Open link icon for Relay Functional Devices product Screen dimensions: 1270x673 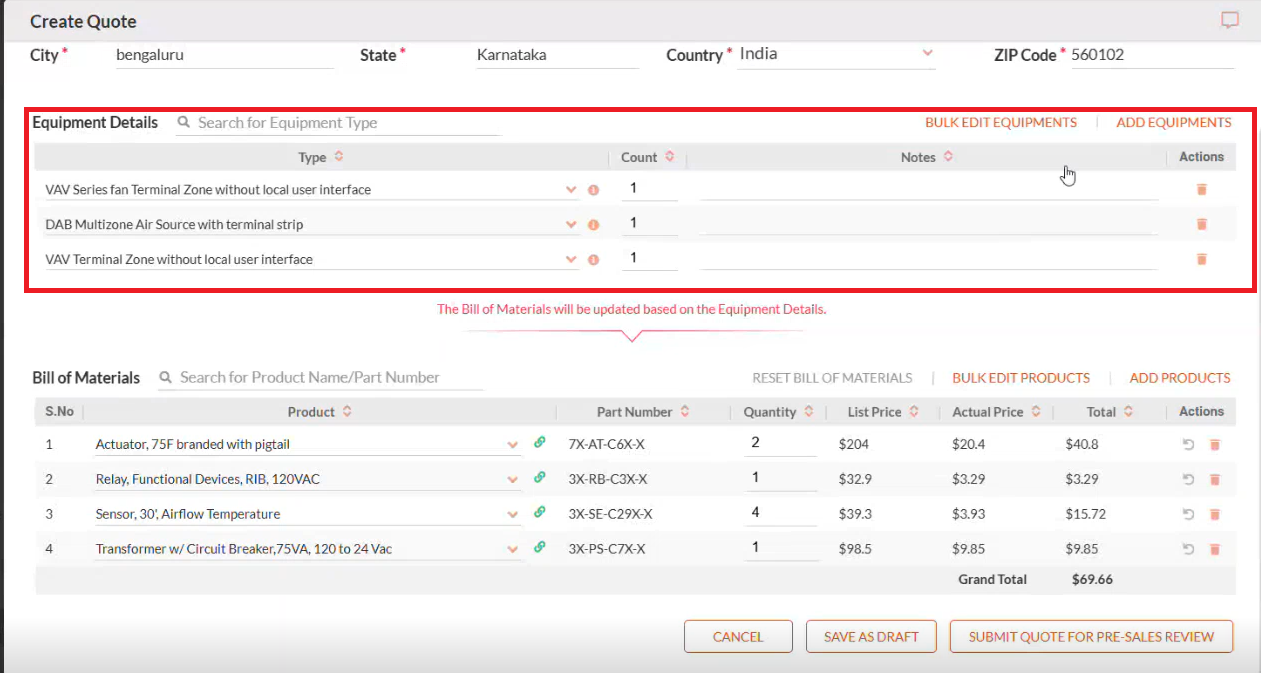tap(540, 477)
